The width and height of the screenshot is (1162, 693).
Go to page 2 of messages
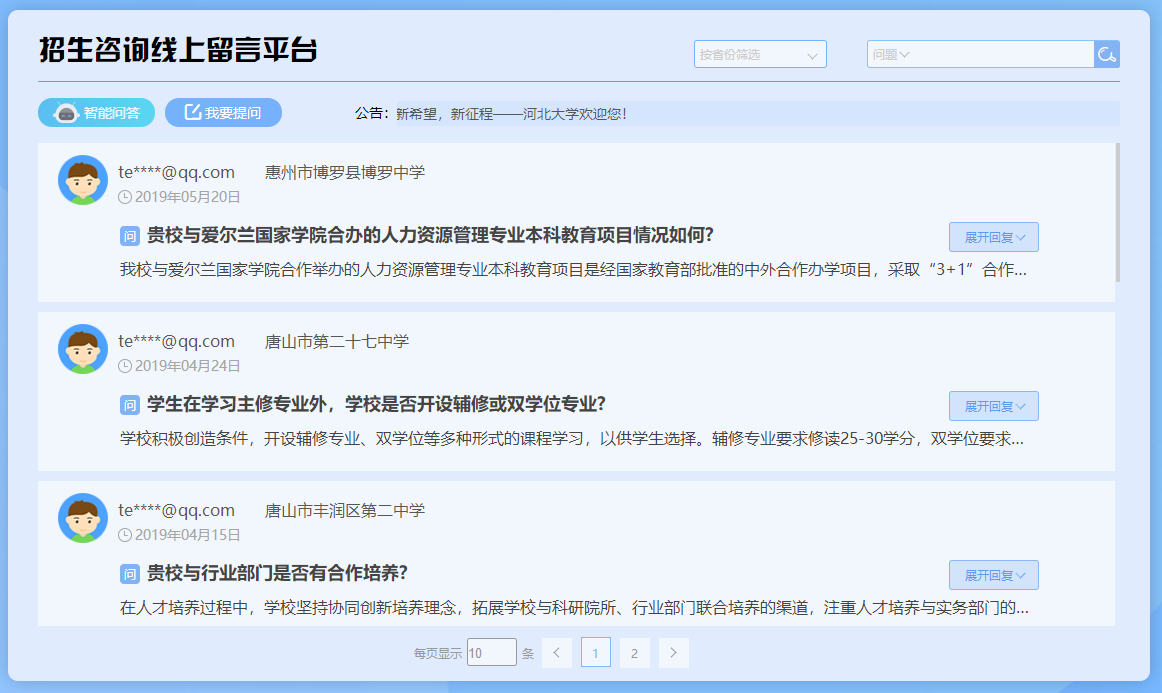[x=634, y=653]
